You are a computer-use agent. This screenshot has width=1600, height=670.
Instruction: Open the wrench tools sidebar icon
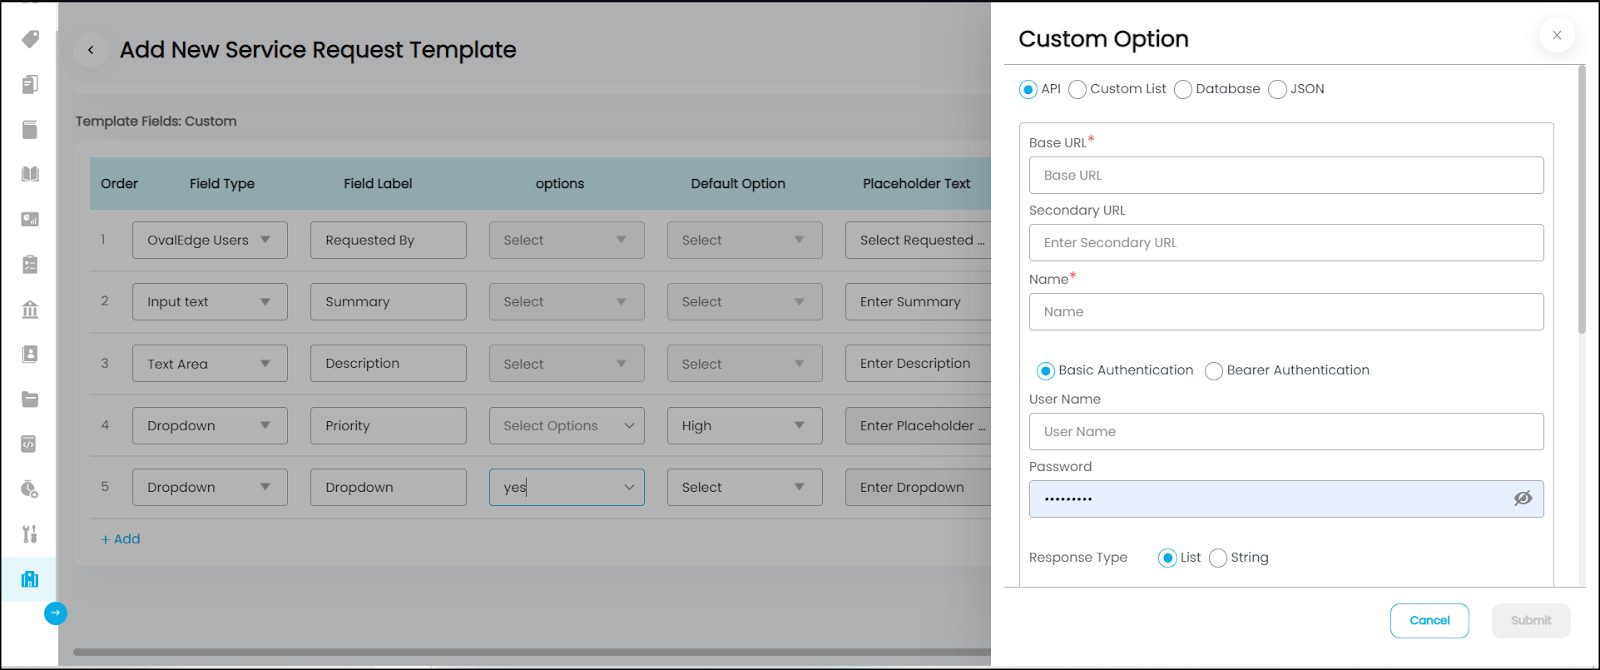click(30, 534)
